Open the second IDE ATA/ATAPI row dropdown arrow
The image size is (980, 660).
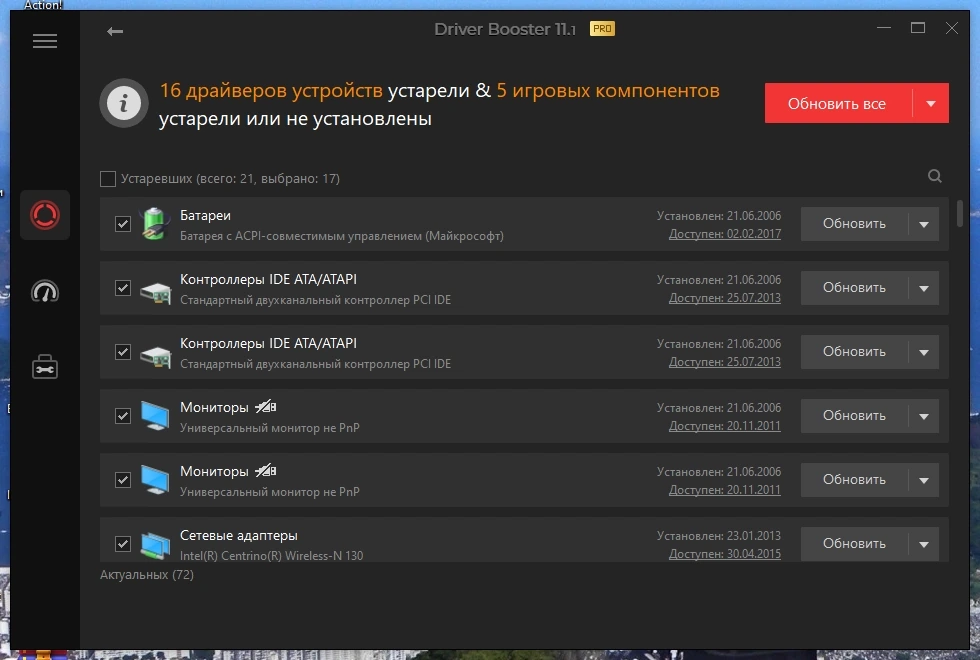[924, 352]
